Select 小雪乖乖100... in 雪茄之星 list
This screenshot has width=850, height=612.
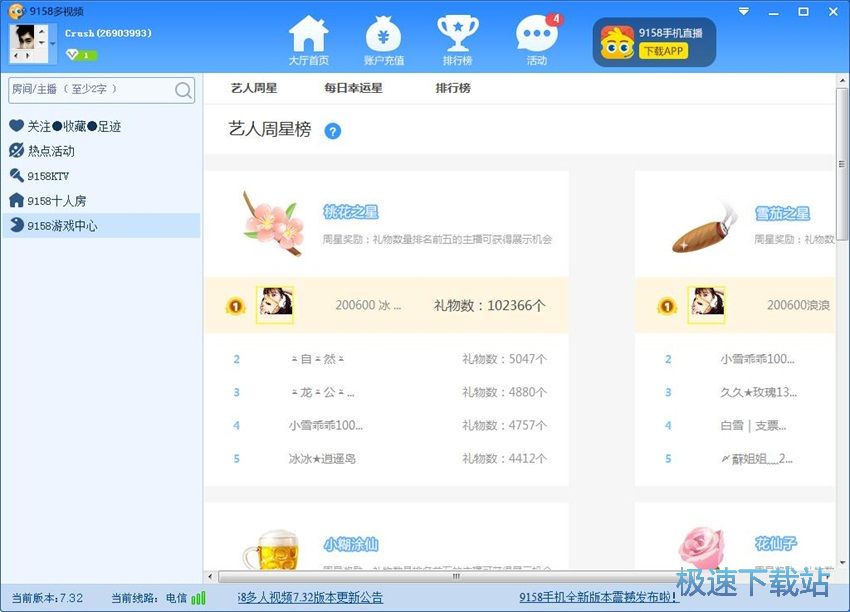[757, 359]
